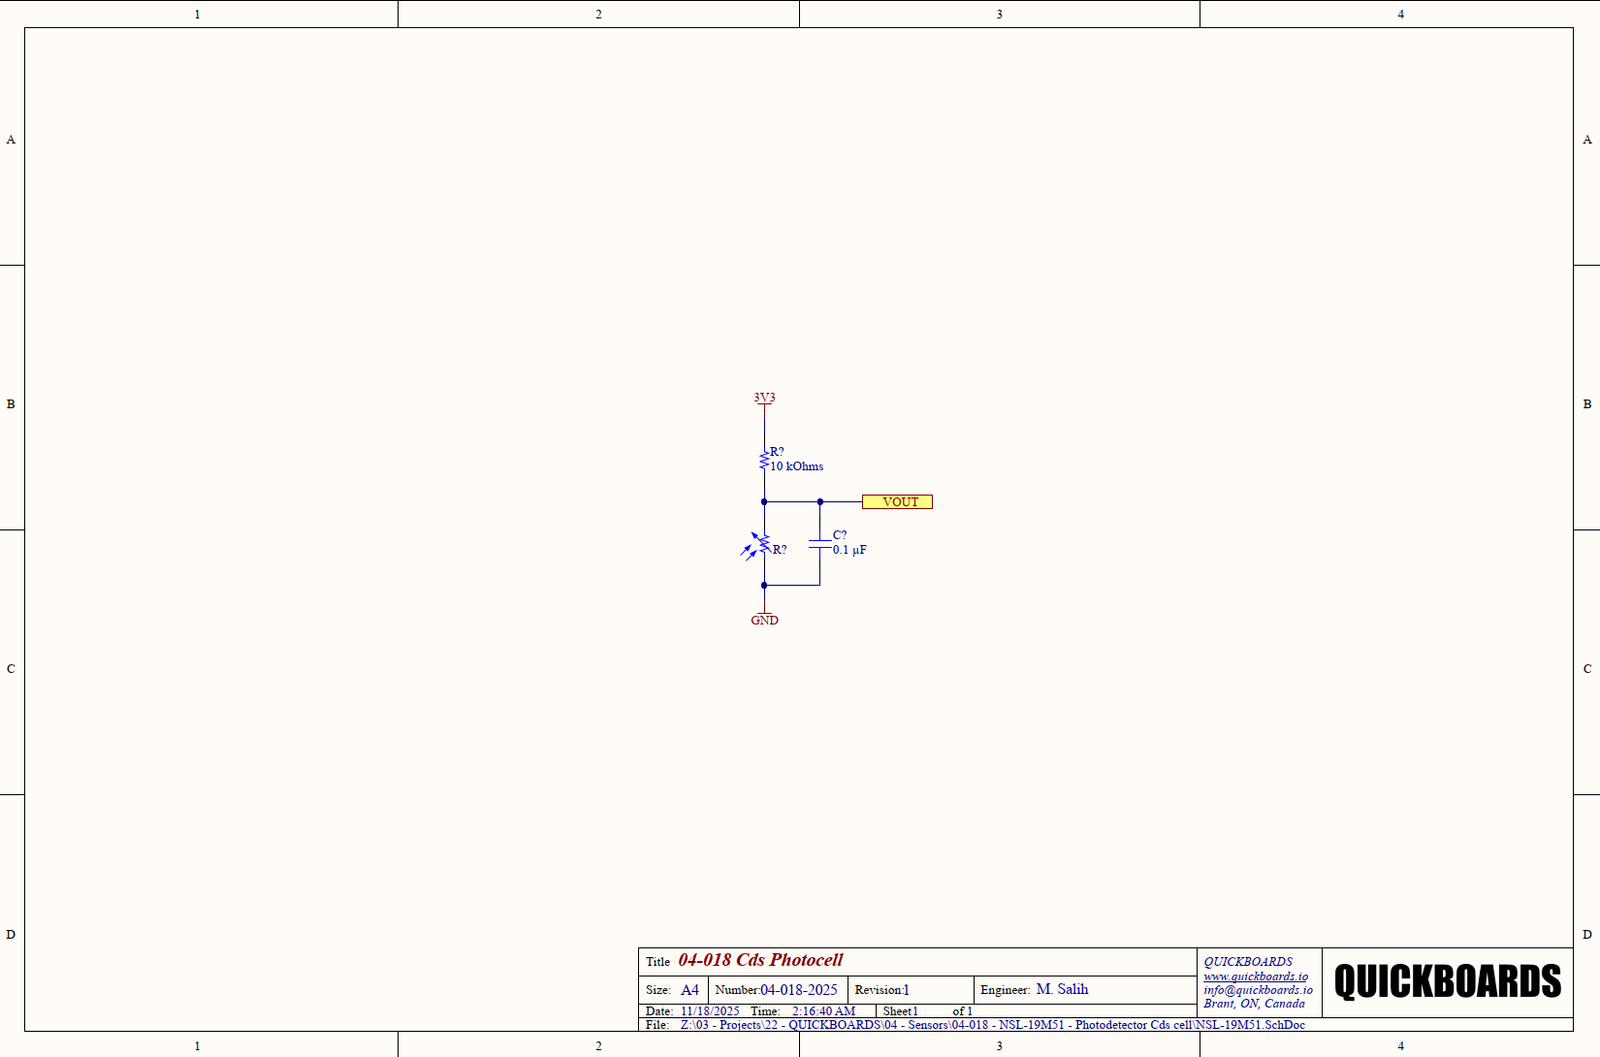Viewport: 1600px width, 1057px height.
Task: Select the 0.1 µF capacitor symbol
Action: 820,543
